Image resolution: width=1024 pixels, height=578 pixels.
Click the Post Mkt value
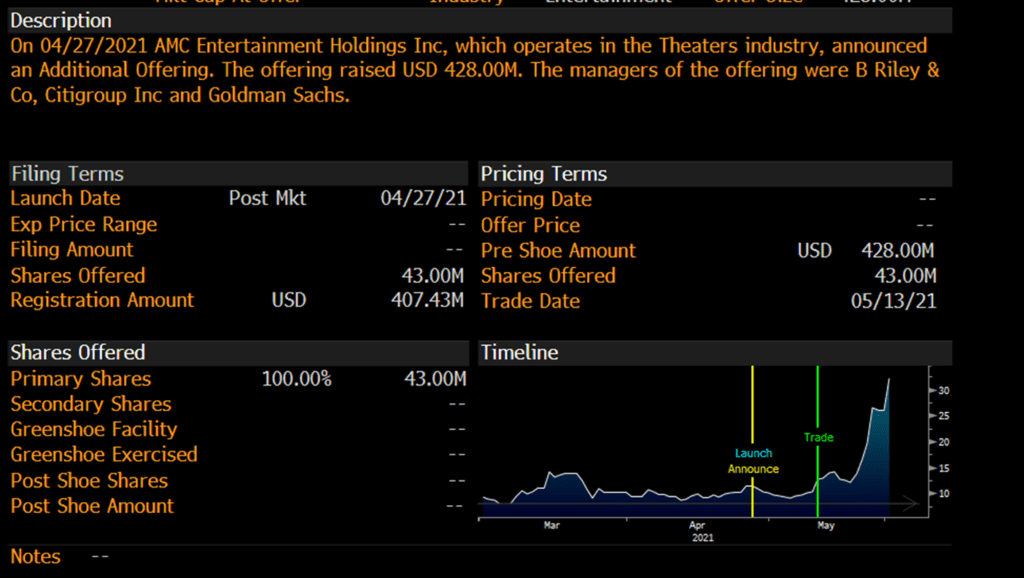tap(267, 199)
